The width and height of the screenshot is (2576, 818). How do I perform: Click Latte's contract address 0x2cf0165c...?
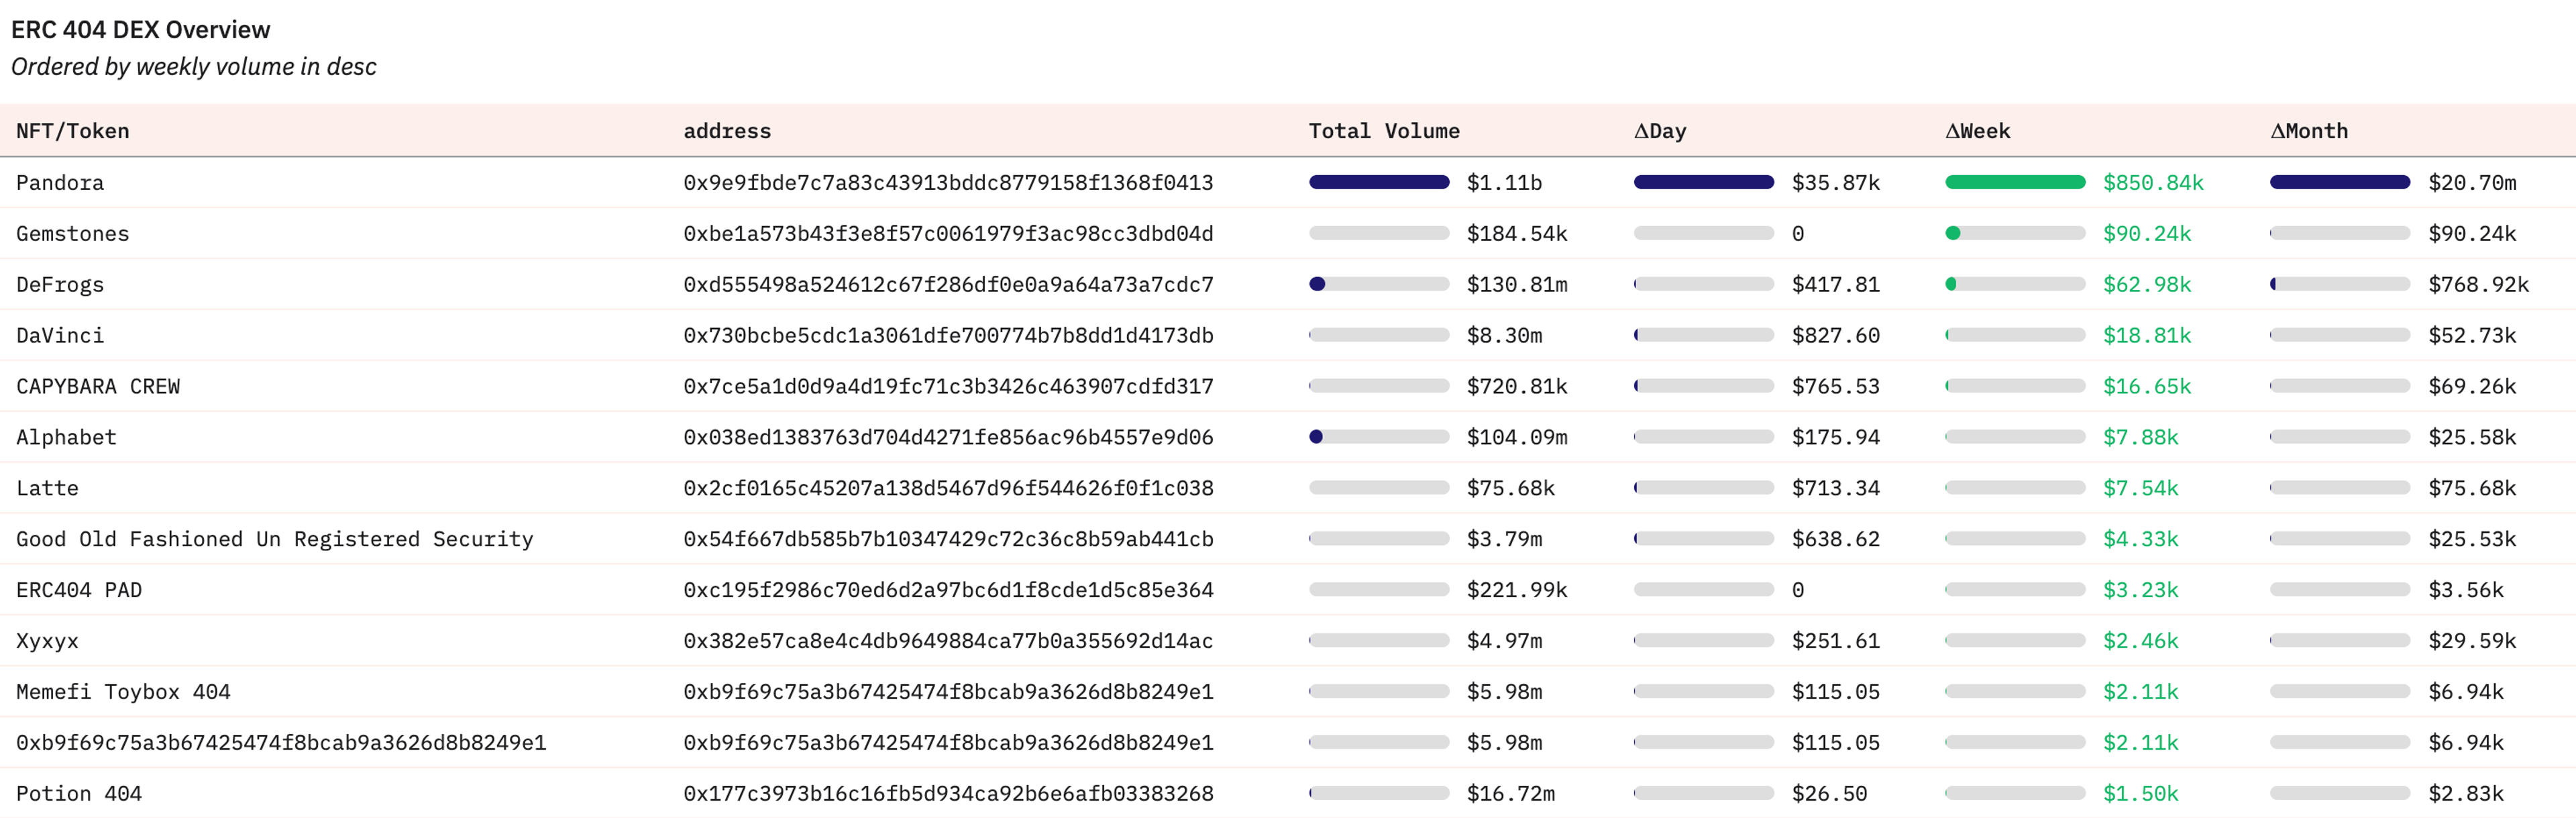(x=948, y=488)
